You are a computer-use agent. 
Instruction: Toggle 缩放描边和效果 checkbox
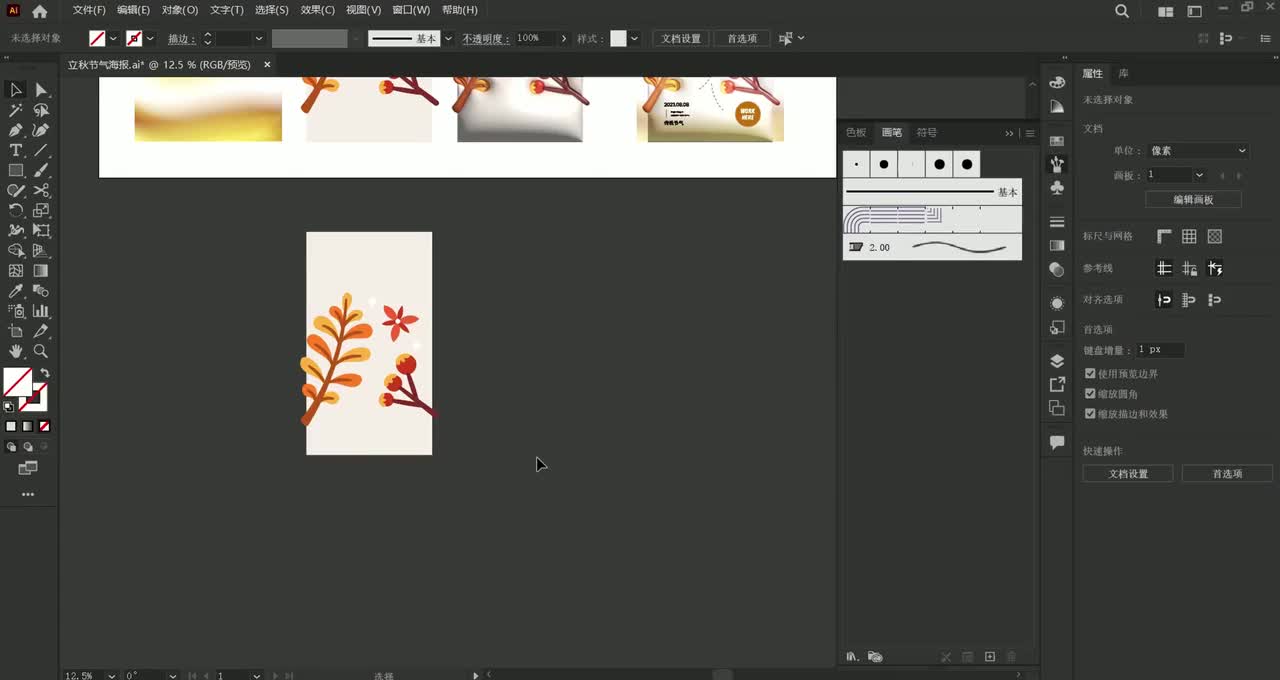point(1090,414)
